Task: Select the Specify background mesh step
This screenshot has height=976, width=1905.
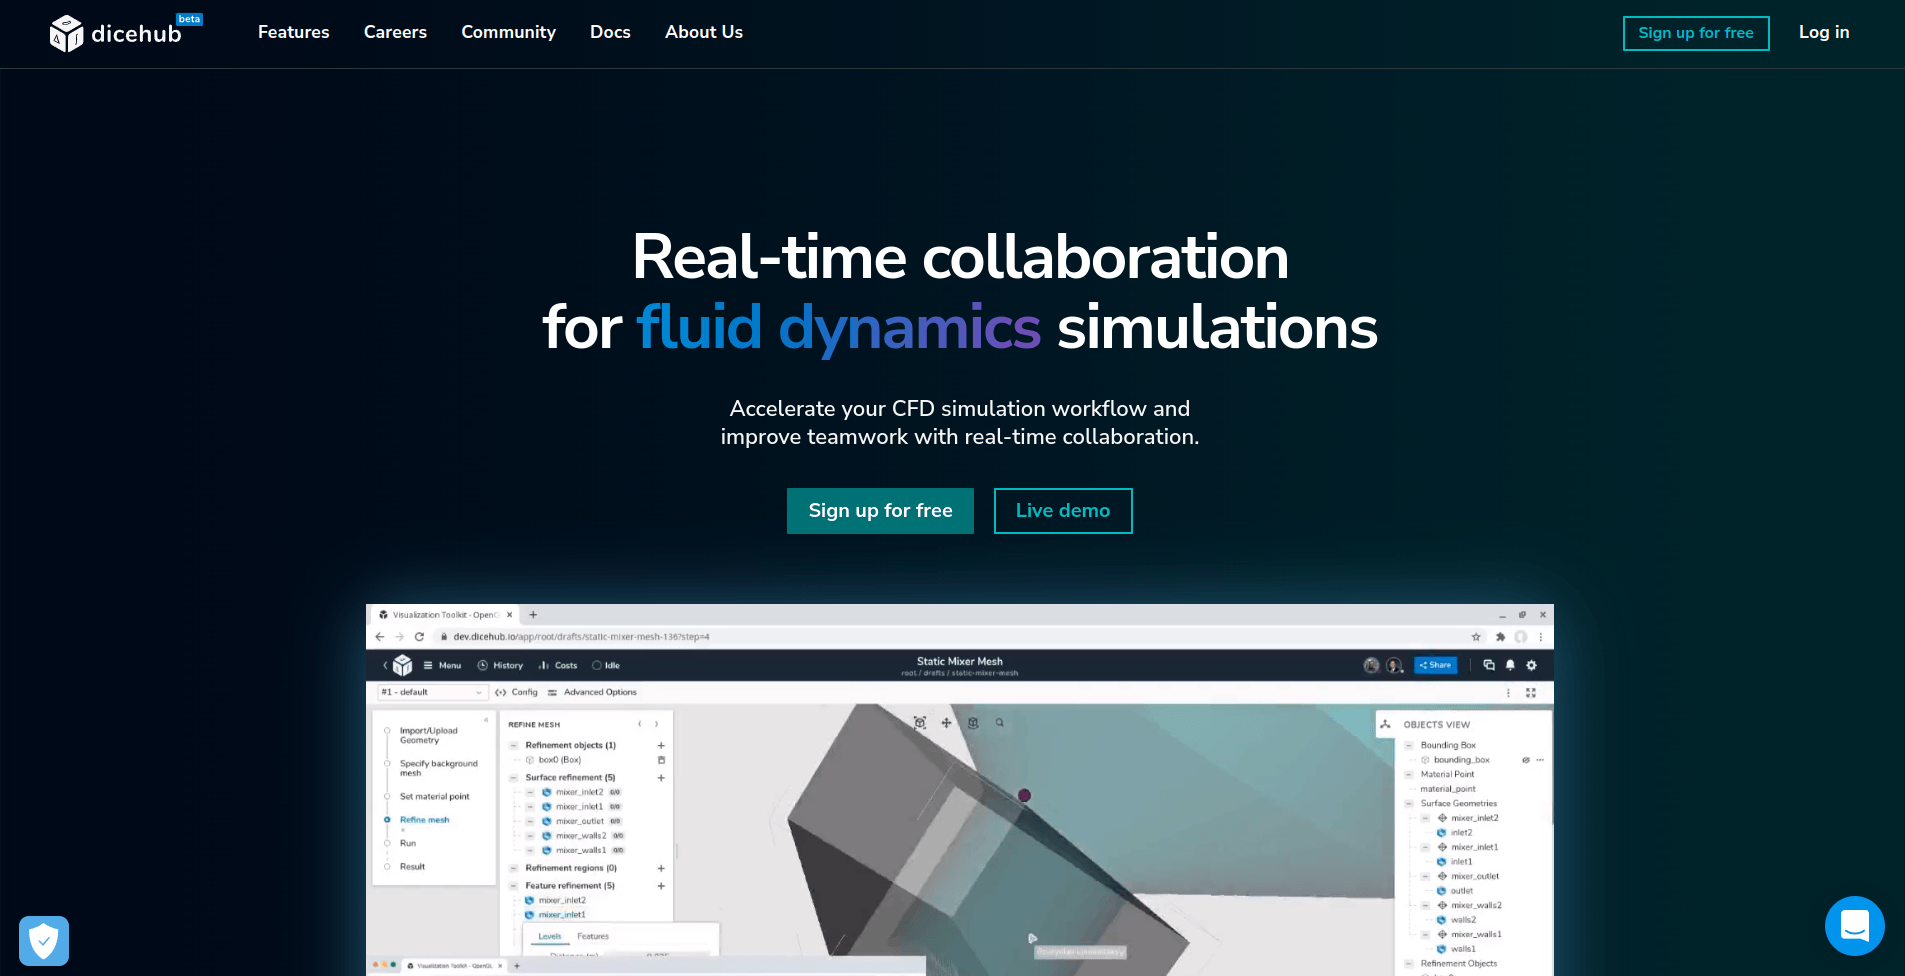Action: 438,768
